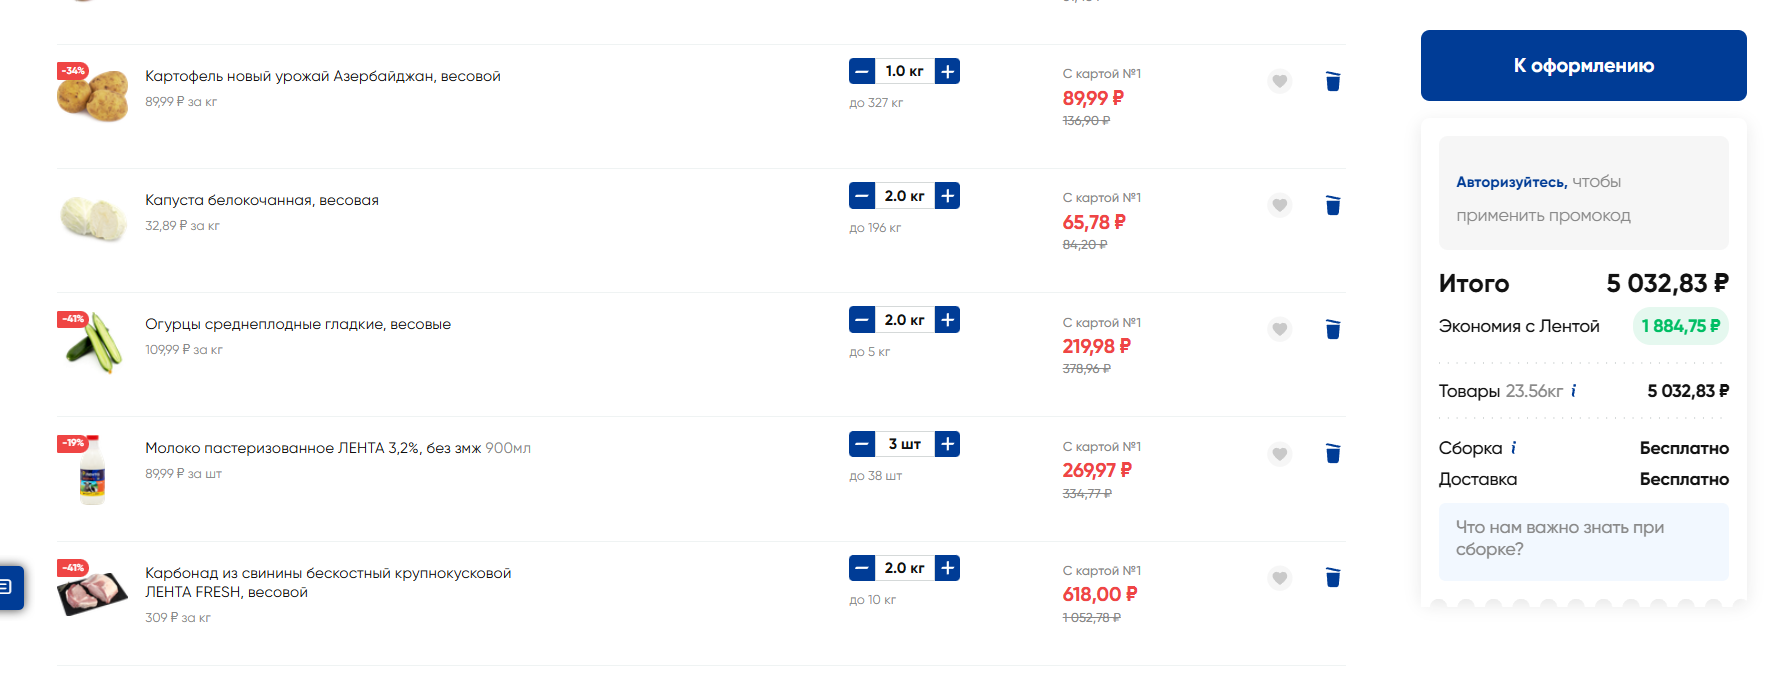Open cucumbers product thumbnail image
Viewport: 1770px width, 675px height.
[x=93, y=342]
